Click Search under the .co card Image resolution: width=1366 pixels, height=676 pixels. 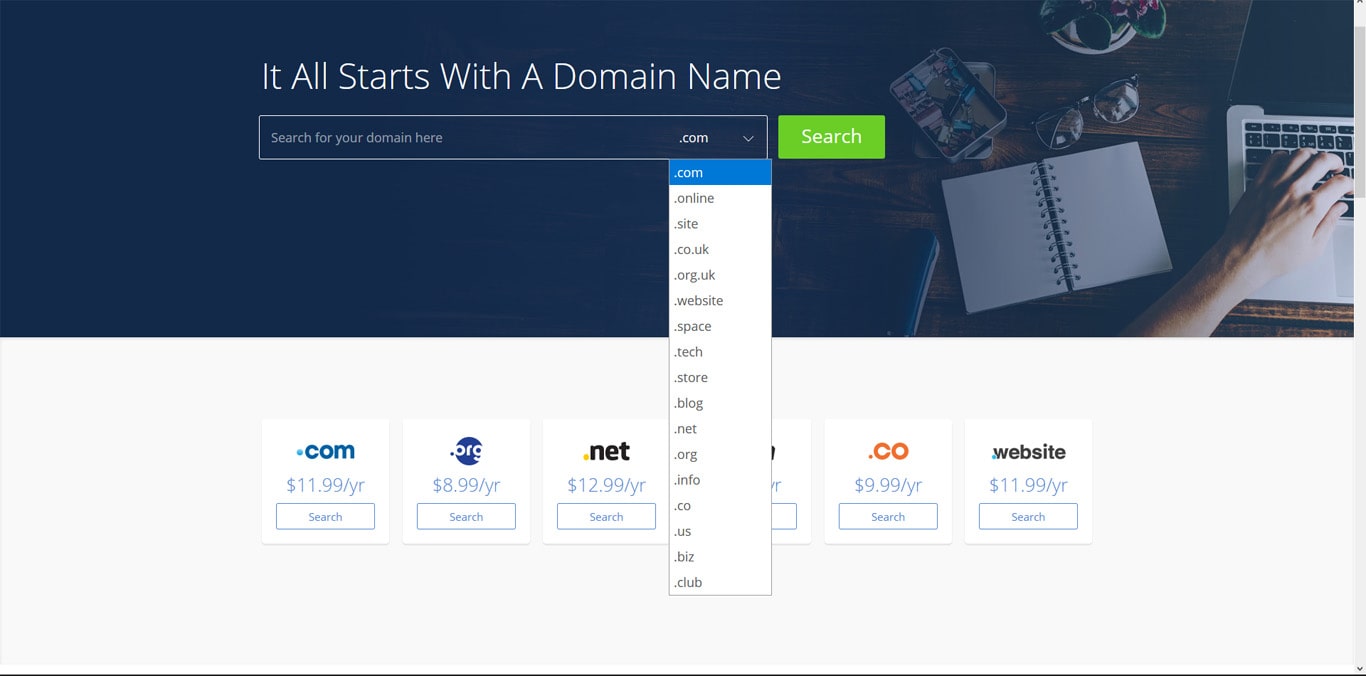(888, 517)
